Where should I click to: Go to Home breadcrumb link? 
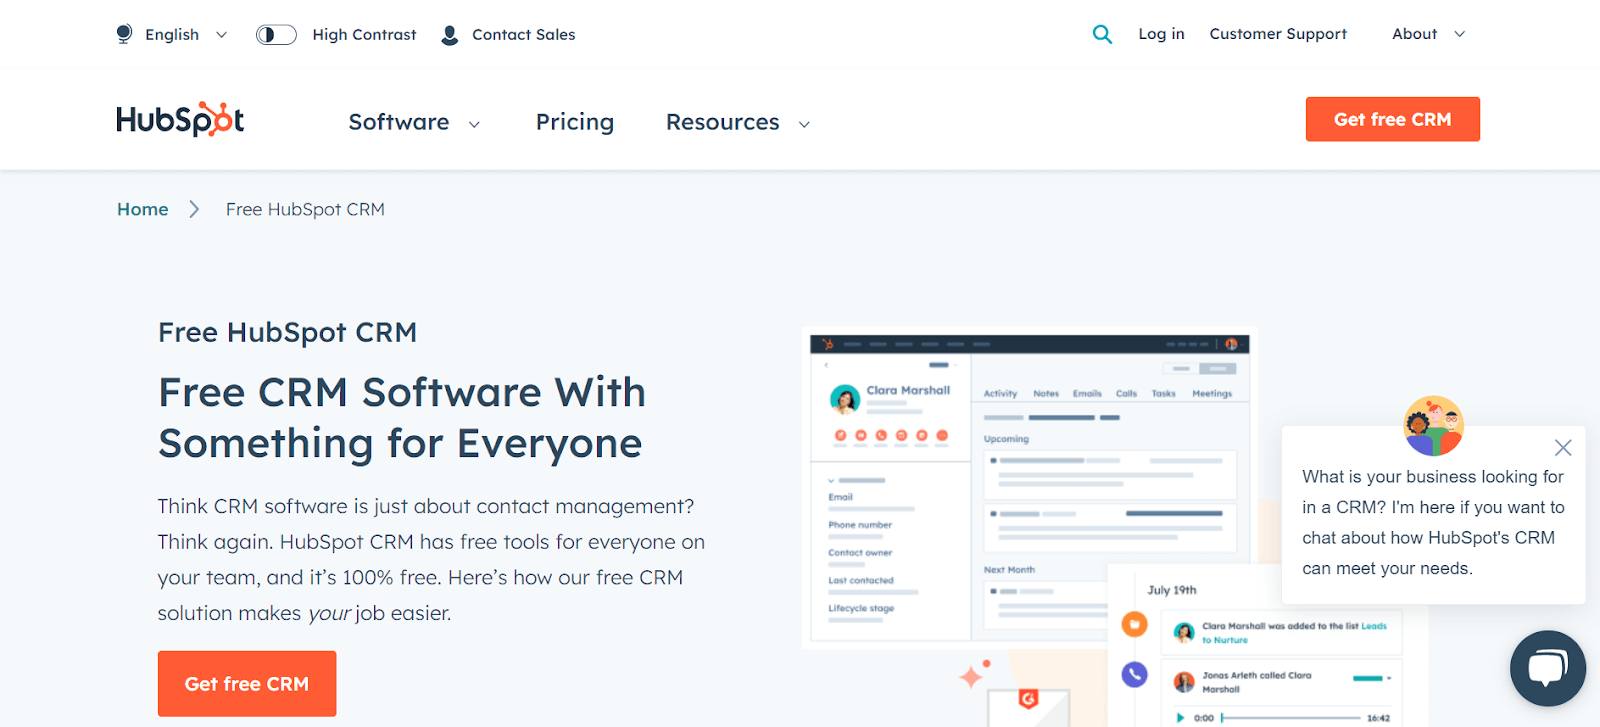tap(143, 209)
